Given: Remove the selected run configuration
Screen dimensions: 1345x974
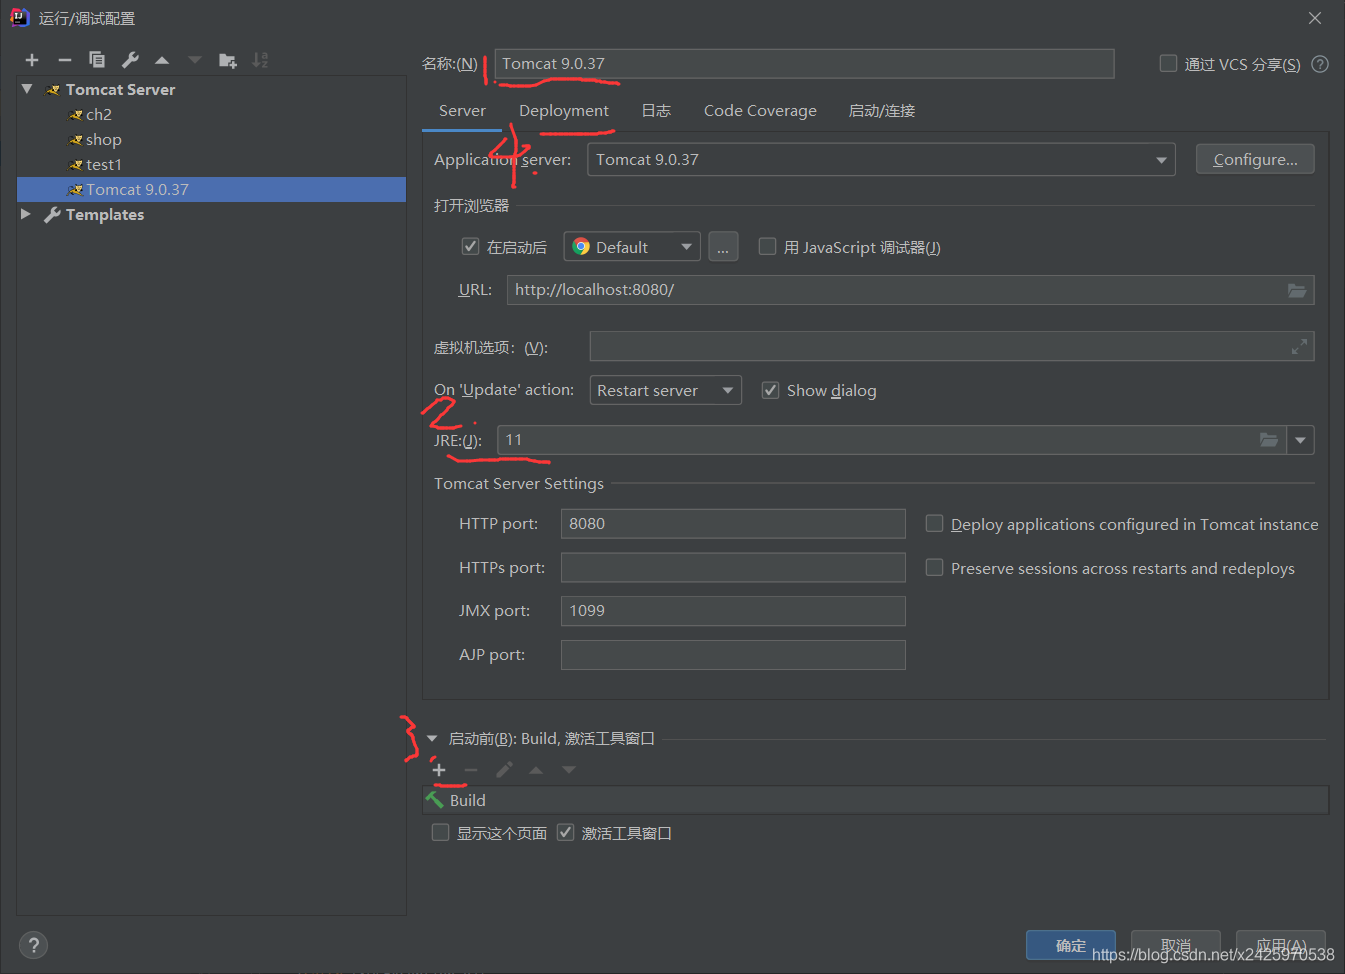Looking at the screenshot, I should coord(65,60).
